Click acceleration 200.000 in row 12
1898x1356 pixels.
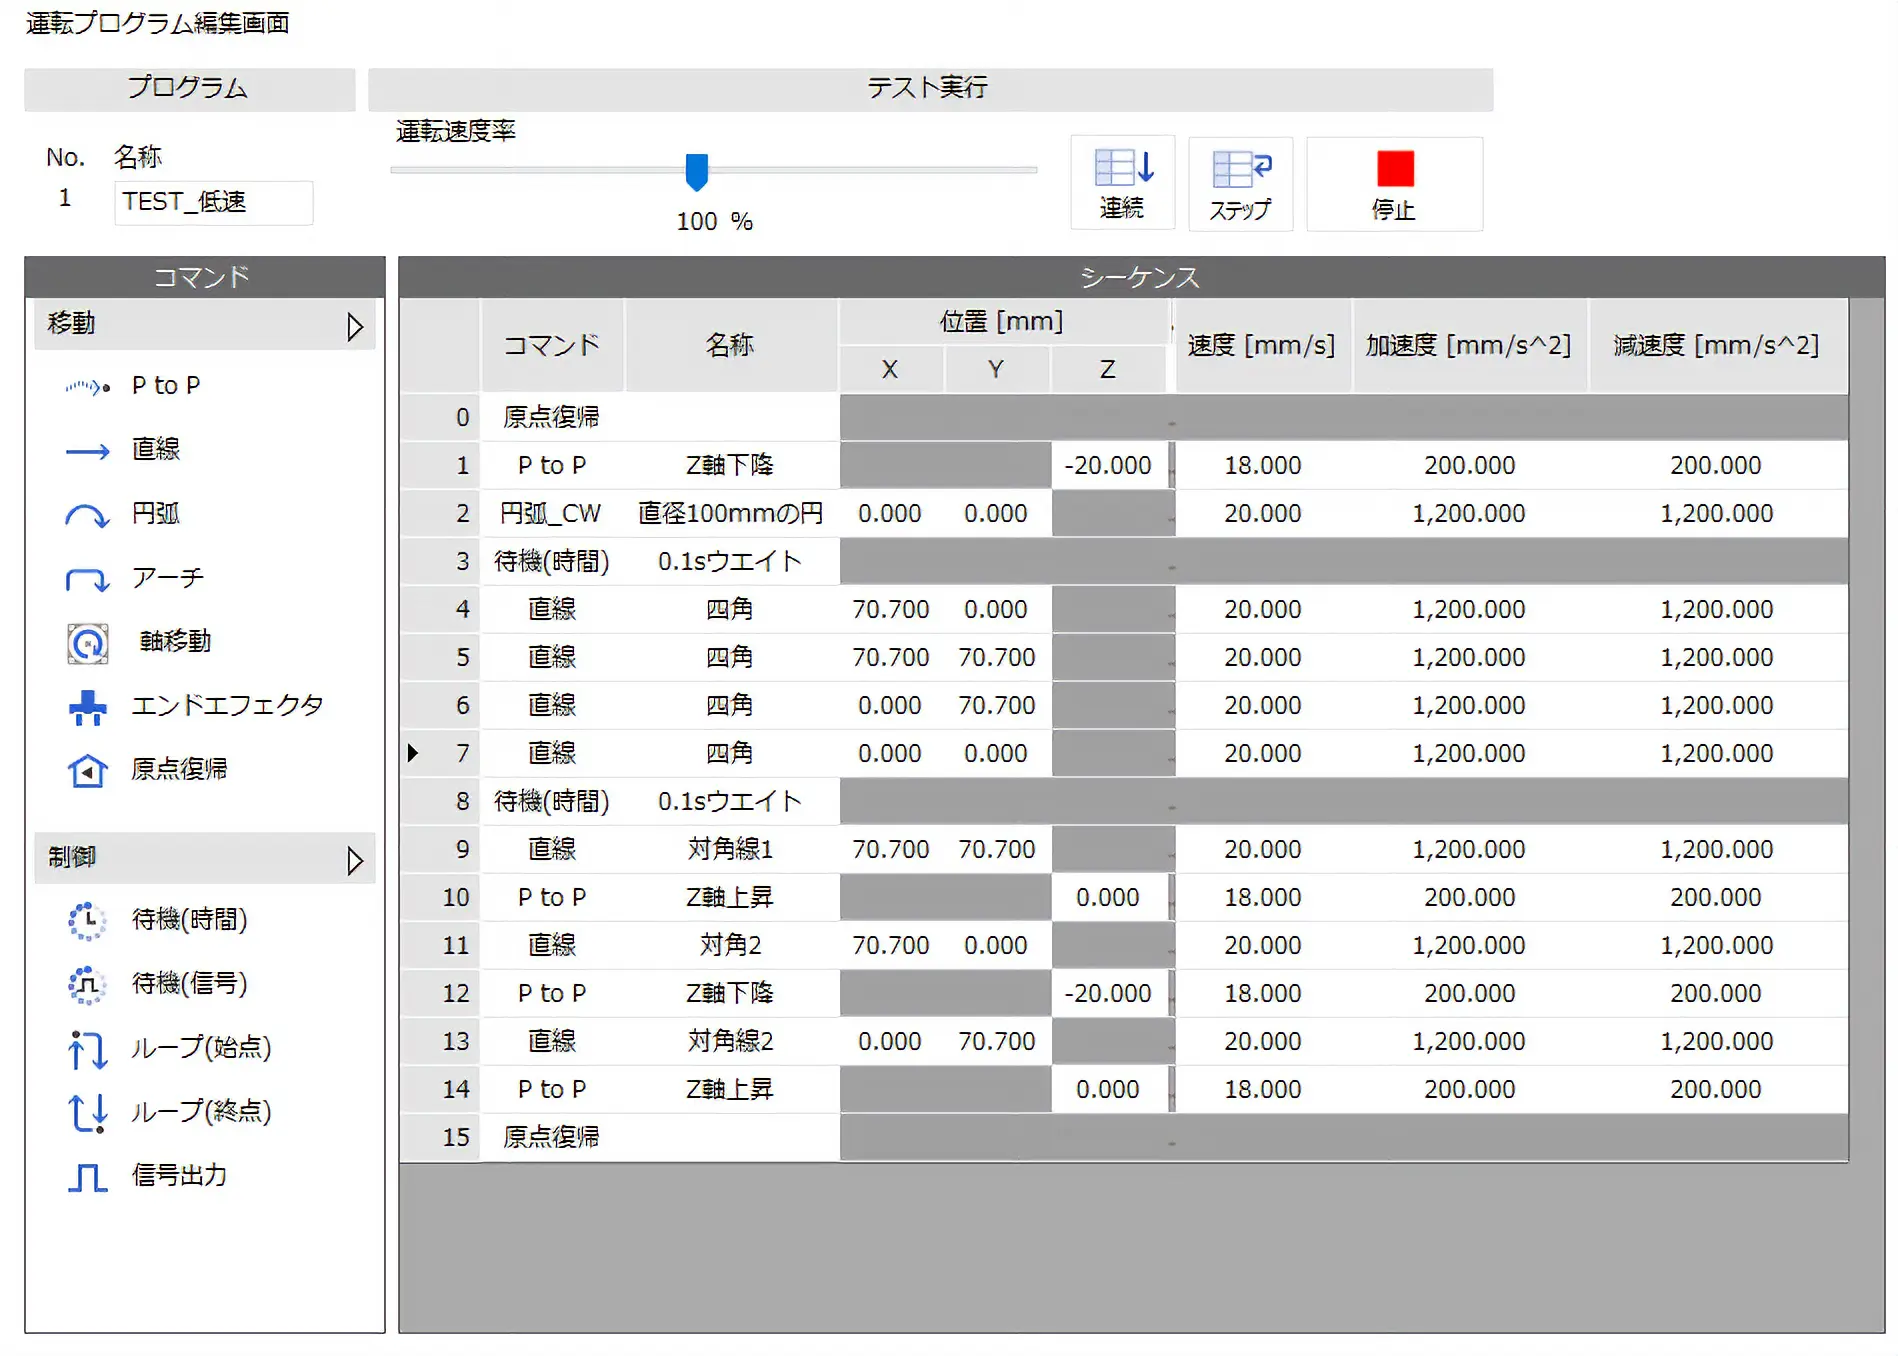click(1469, 993)
